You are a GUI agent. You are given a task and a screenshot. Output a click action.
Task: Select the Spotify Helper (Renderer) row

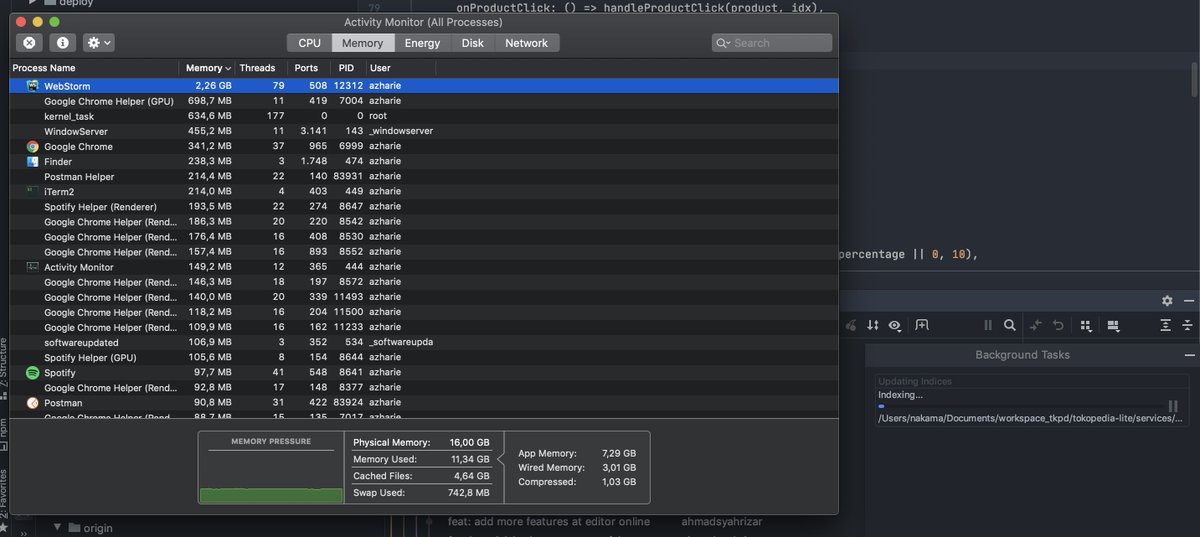click(x=424, y=206)
